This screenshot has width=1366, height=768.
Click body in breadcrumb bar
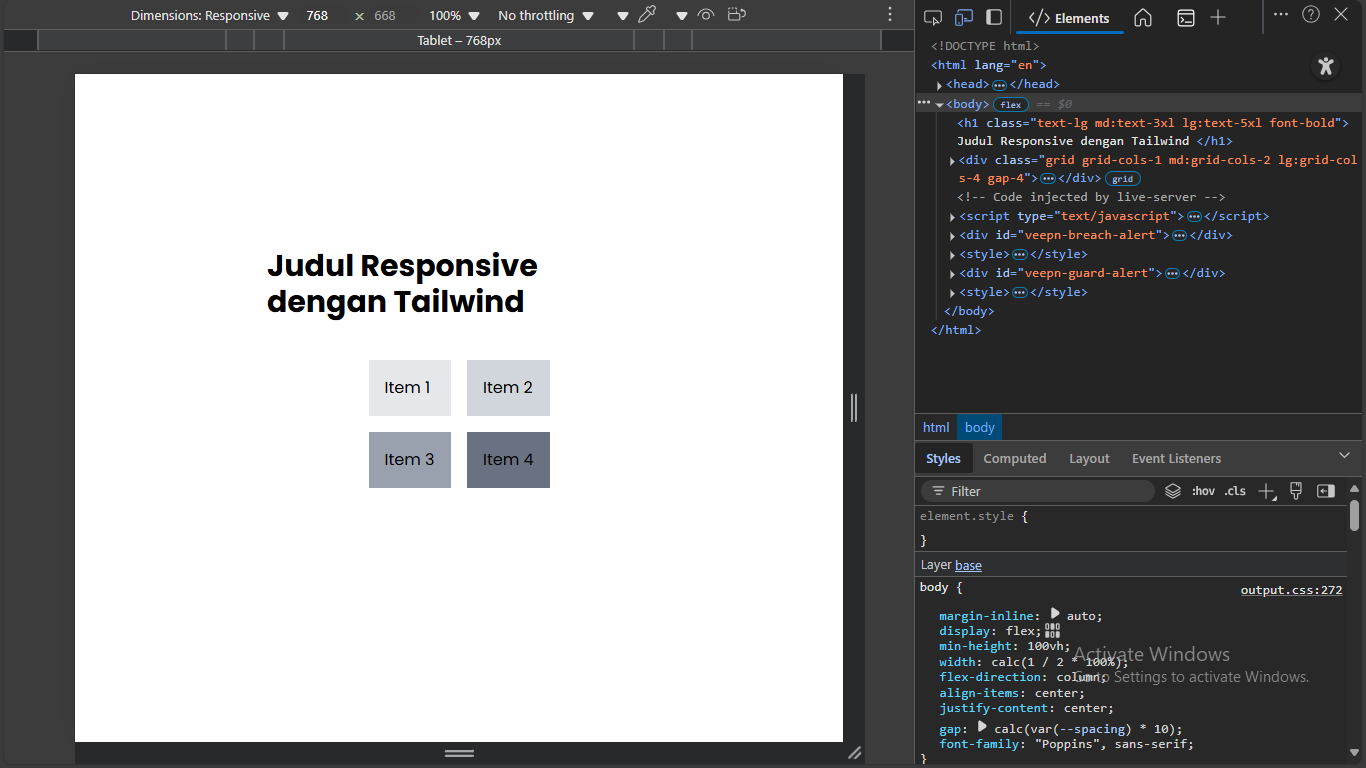tap(980, 427)
